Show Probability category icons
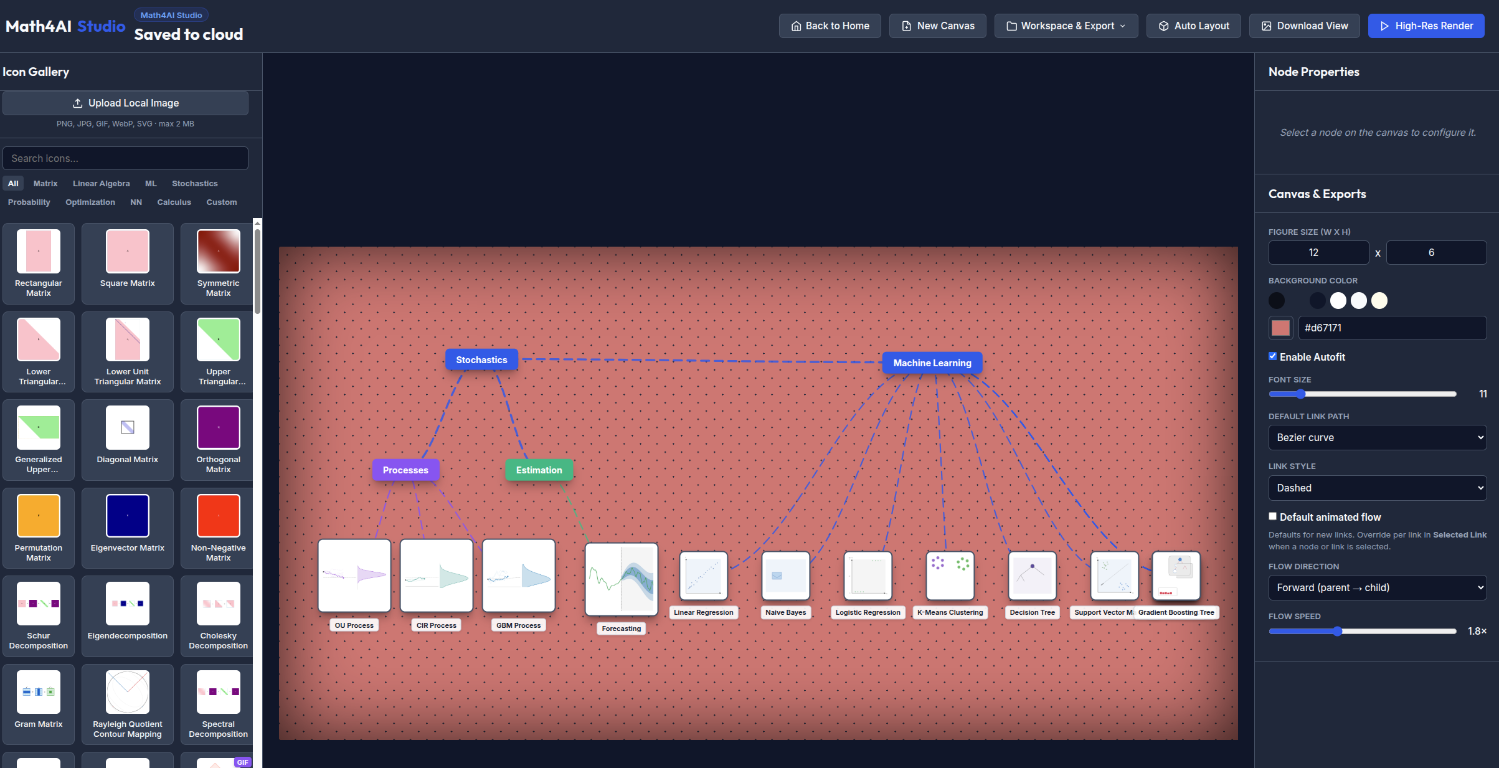Image resolution: width=1499 pixels, height=768 pixels. (x=29, y=202)
